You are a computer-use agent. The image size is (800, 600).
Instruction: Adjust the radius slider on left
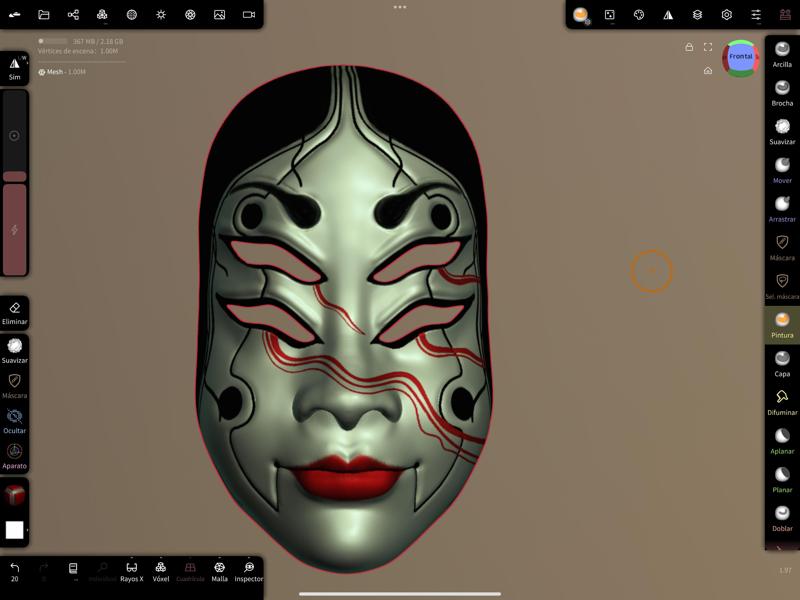(x=14, y=136)
